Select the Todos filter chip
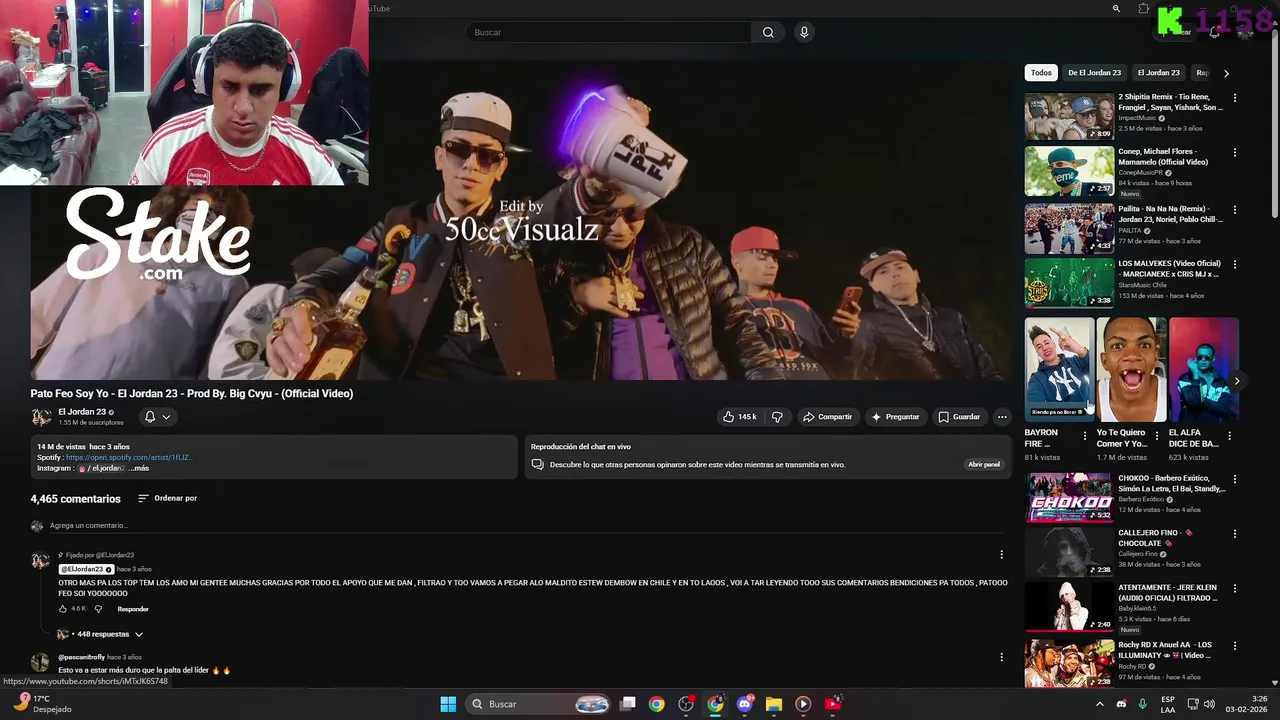Image resolution: width=1280 pixels, height=720 pixels. 1041,73
